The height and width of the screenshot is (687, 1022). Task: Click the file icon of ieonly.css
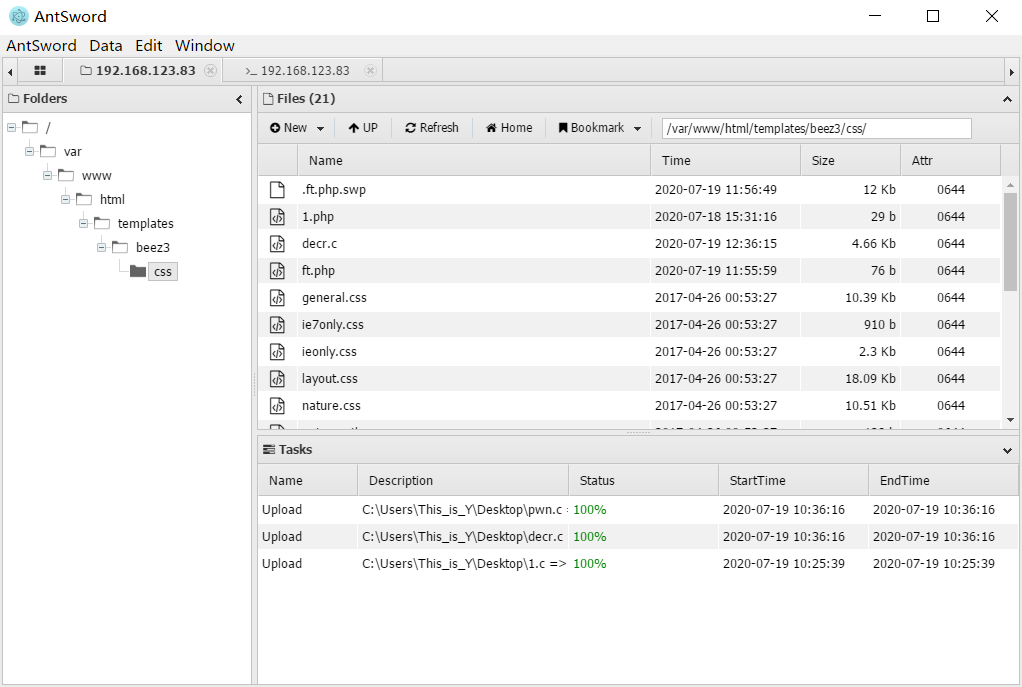point(277,352)
